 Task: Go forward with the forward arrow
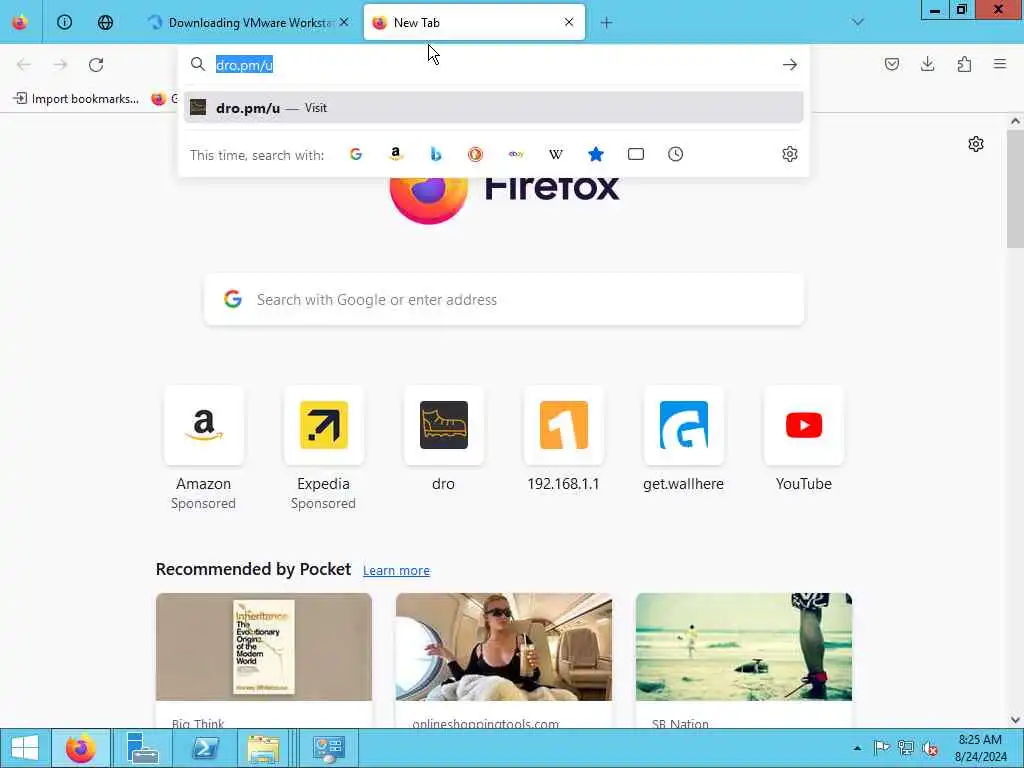click(60, 65)
